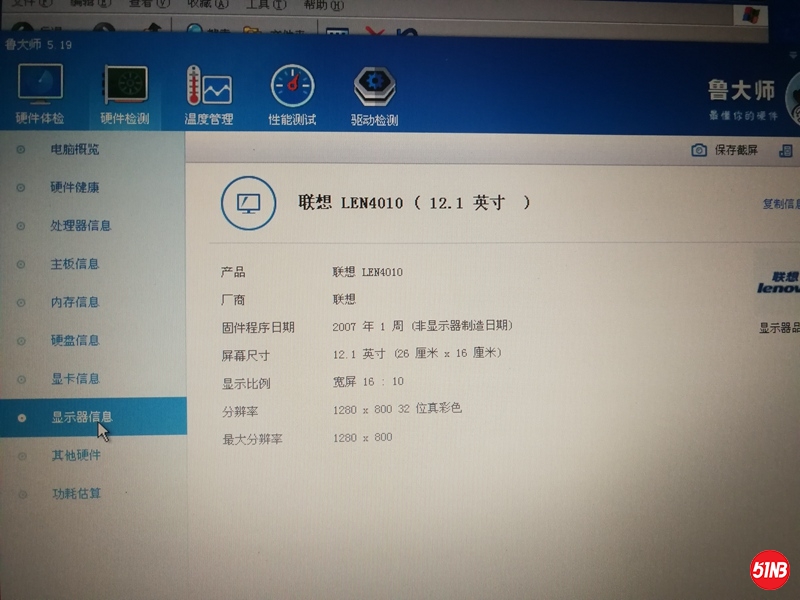Click the 复制信息 copy info link
Image resolution: width=800 pixels, height=600 pixels.
pyautogui.click(x=780, y=204)
